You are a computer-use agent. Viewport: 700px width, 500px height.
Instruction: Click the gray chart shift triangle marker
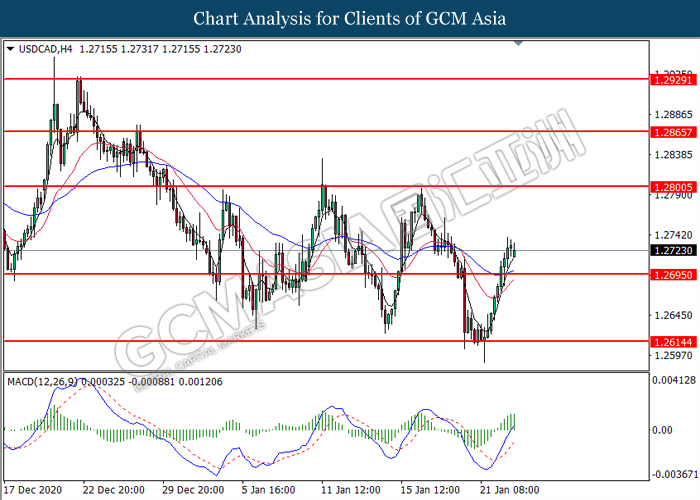click(x=517, y=44)
